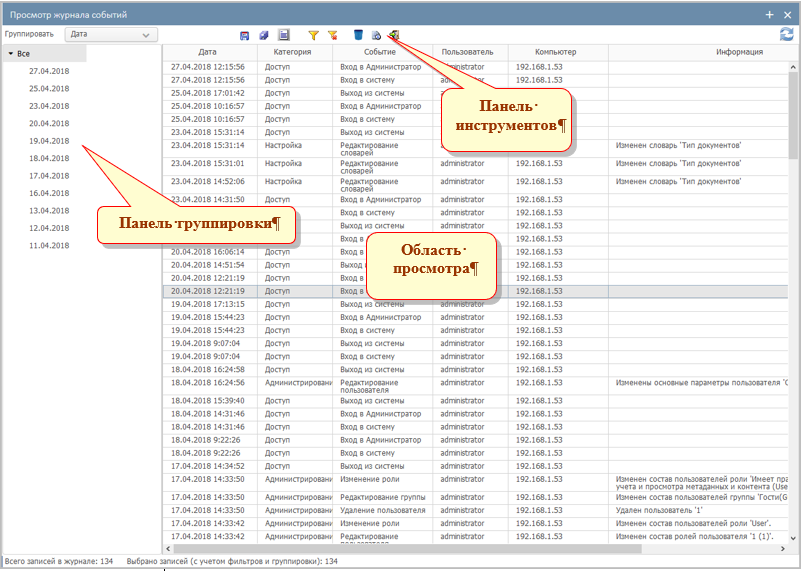
Task: Click the third toolbar icon left of the filter funnel
Action: pyautogui.click(x=284, y=35)
